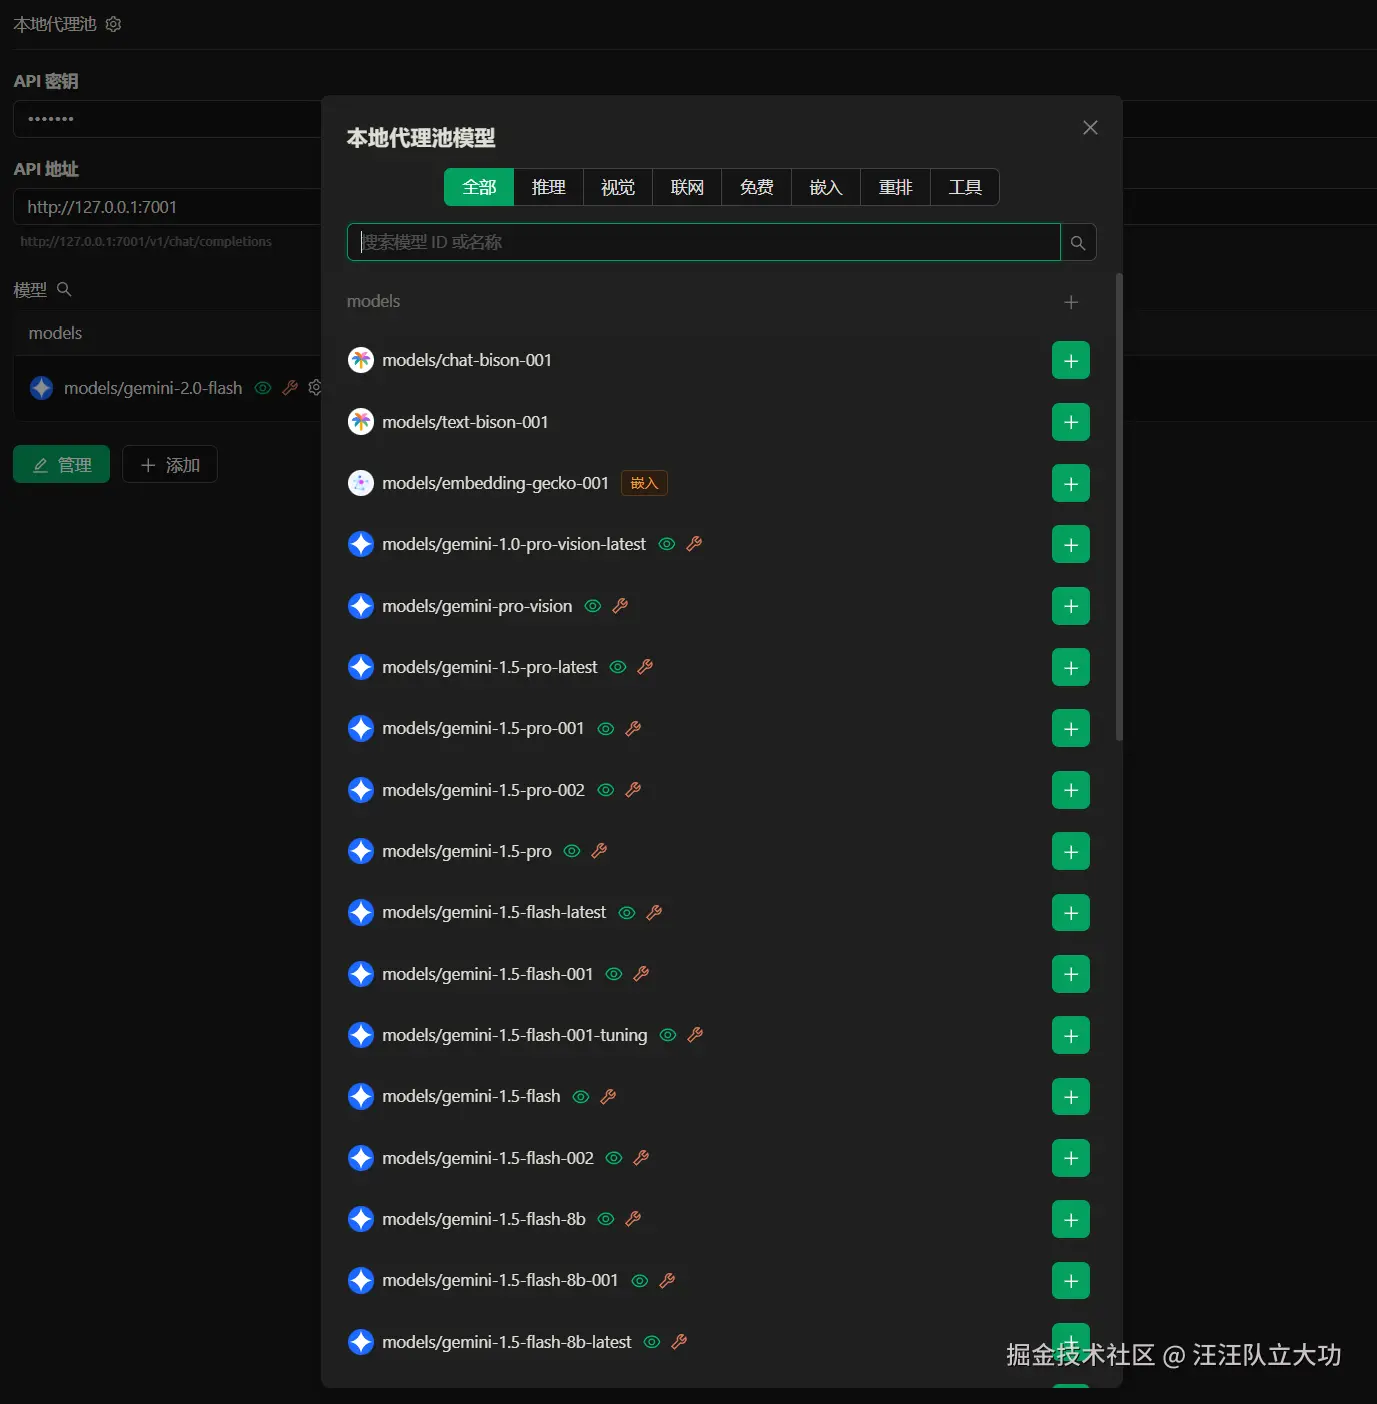Select the 全部 tab
Image resolution: width=1377 pixels, height=1404 pixels.
point(479,187)
